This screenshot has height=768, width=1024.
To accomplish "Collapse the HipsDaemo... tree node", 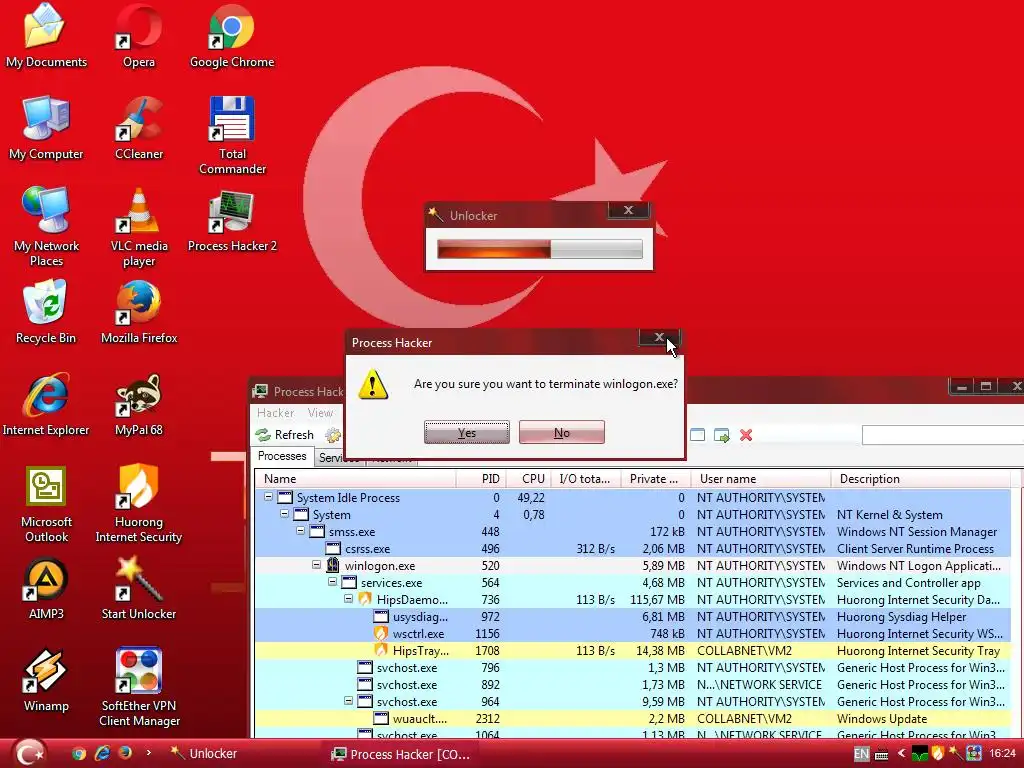I will coord(349,599).
